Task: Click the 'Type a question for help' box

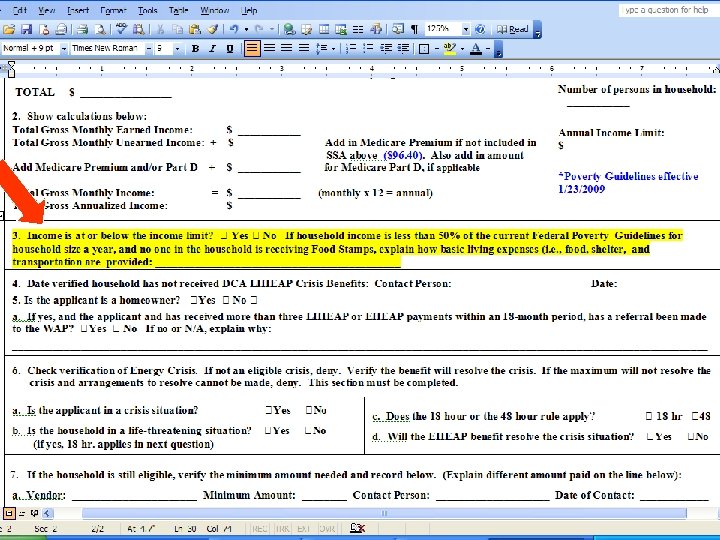Action: click(669, 10)
